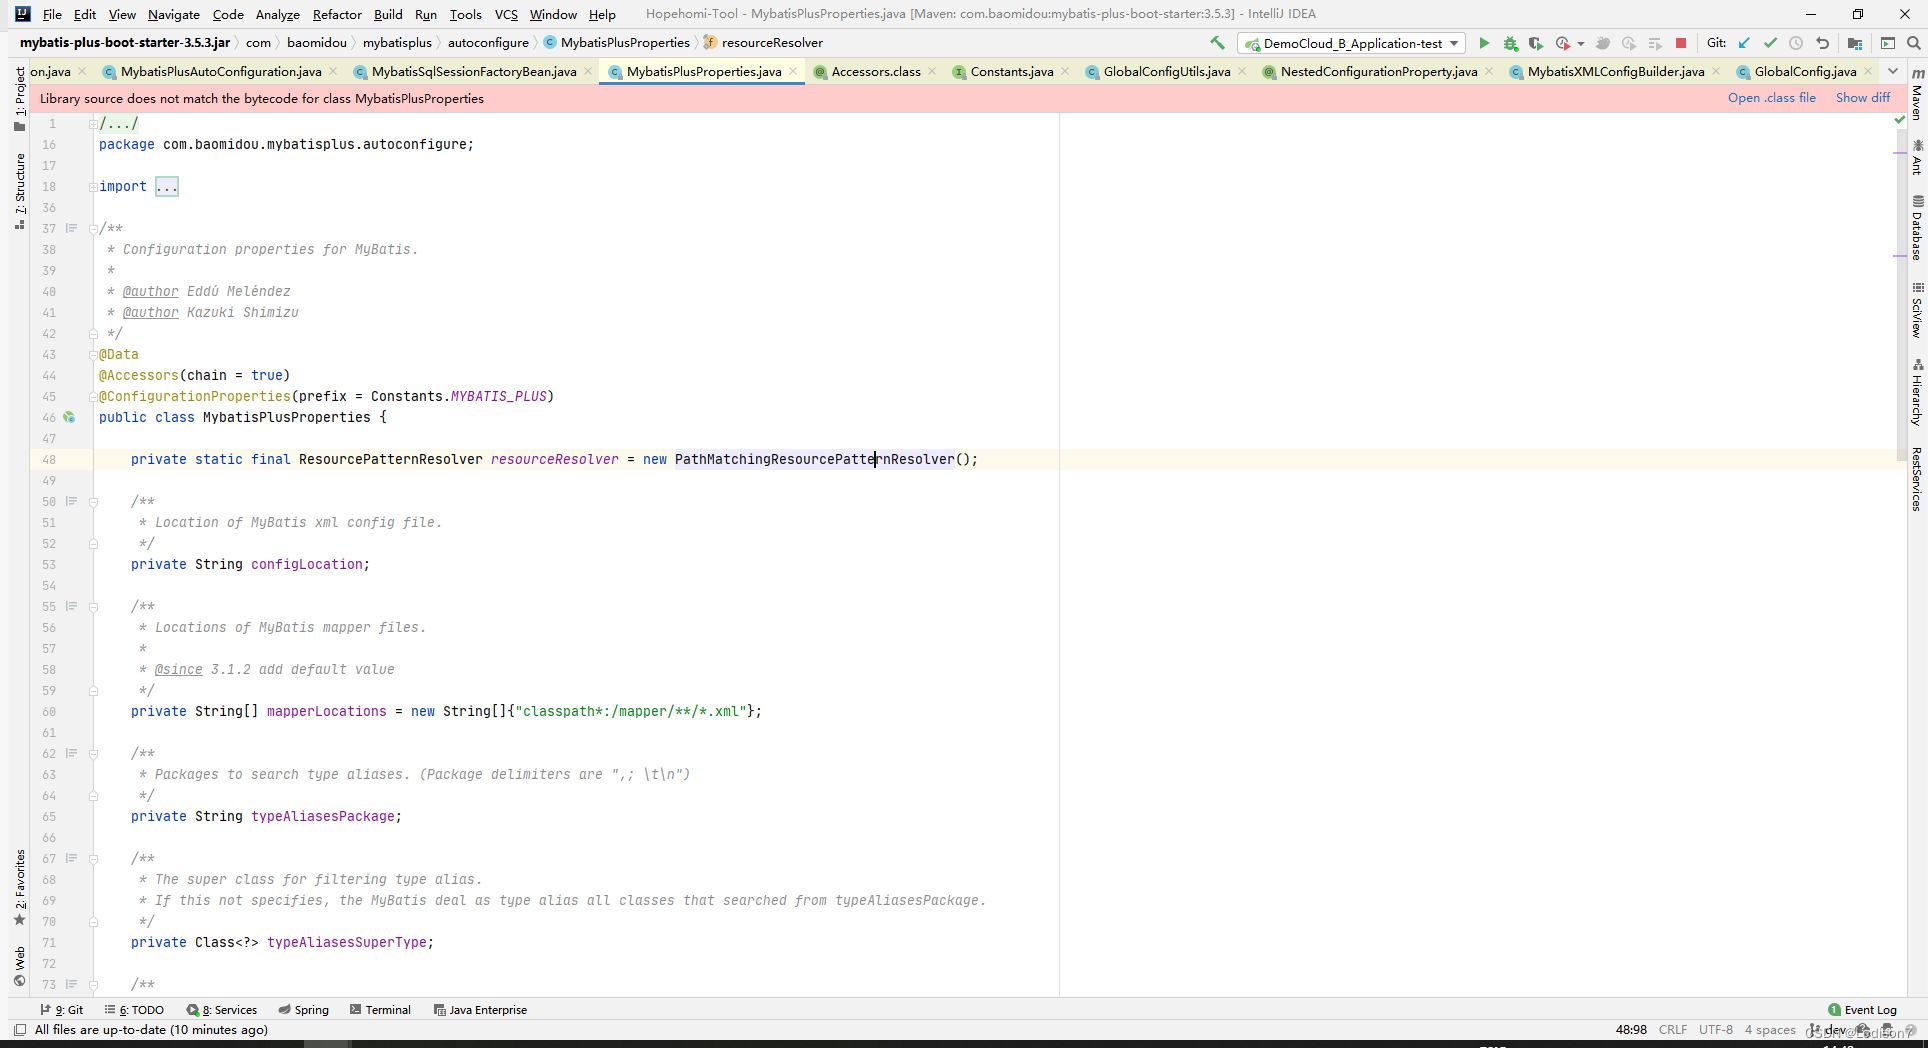Stop the running process with the red square

[1681, 43]
